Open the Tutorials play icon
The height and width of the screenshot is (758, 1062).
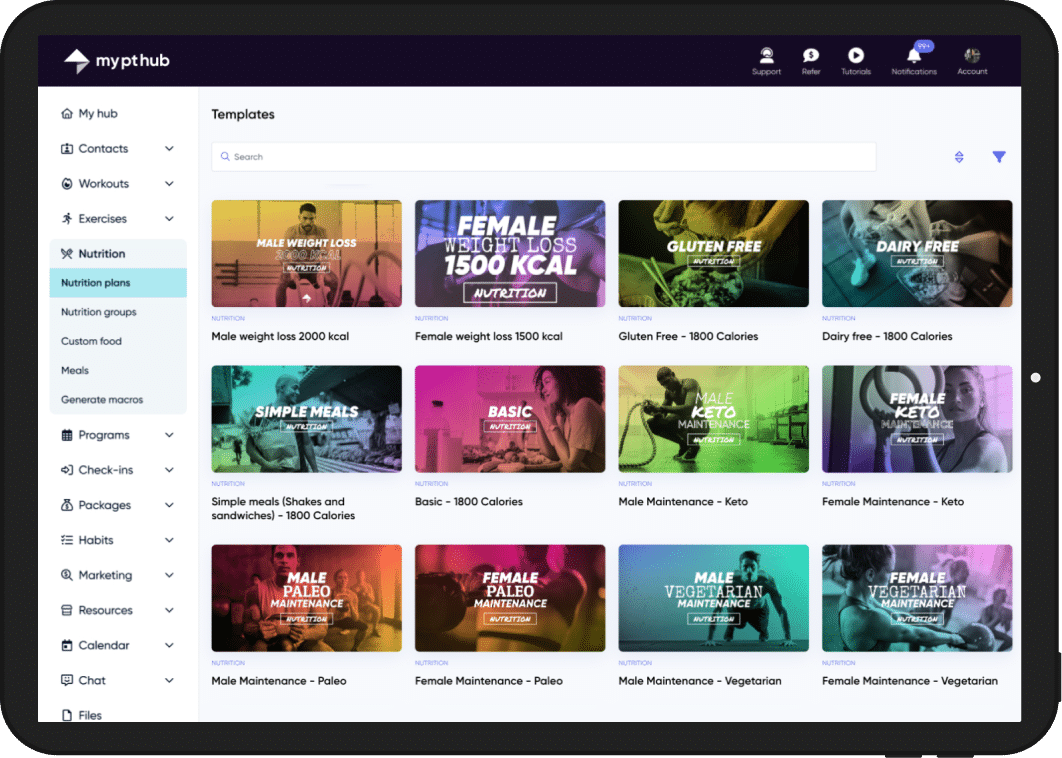coord(856,56)
